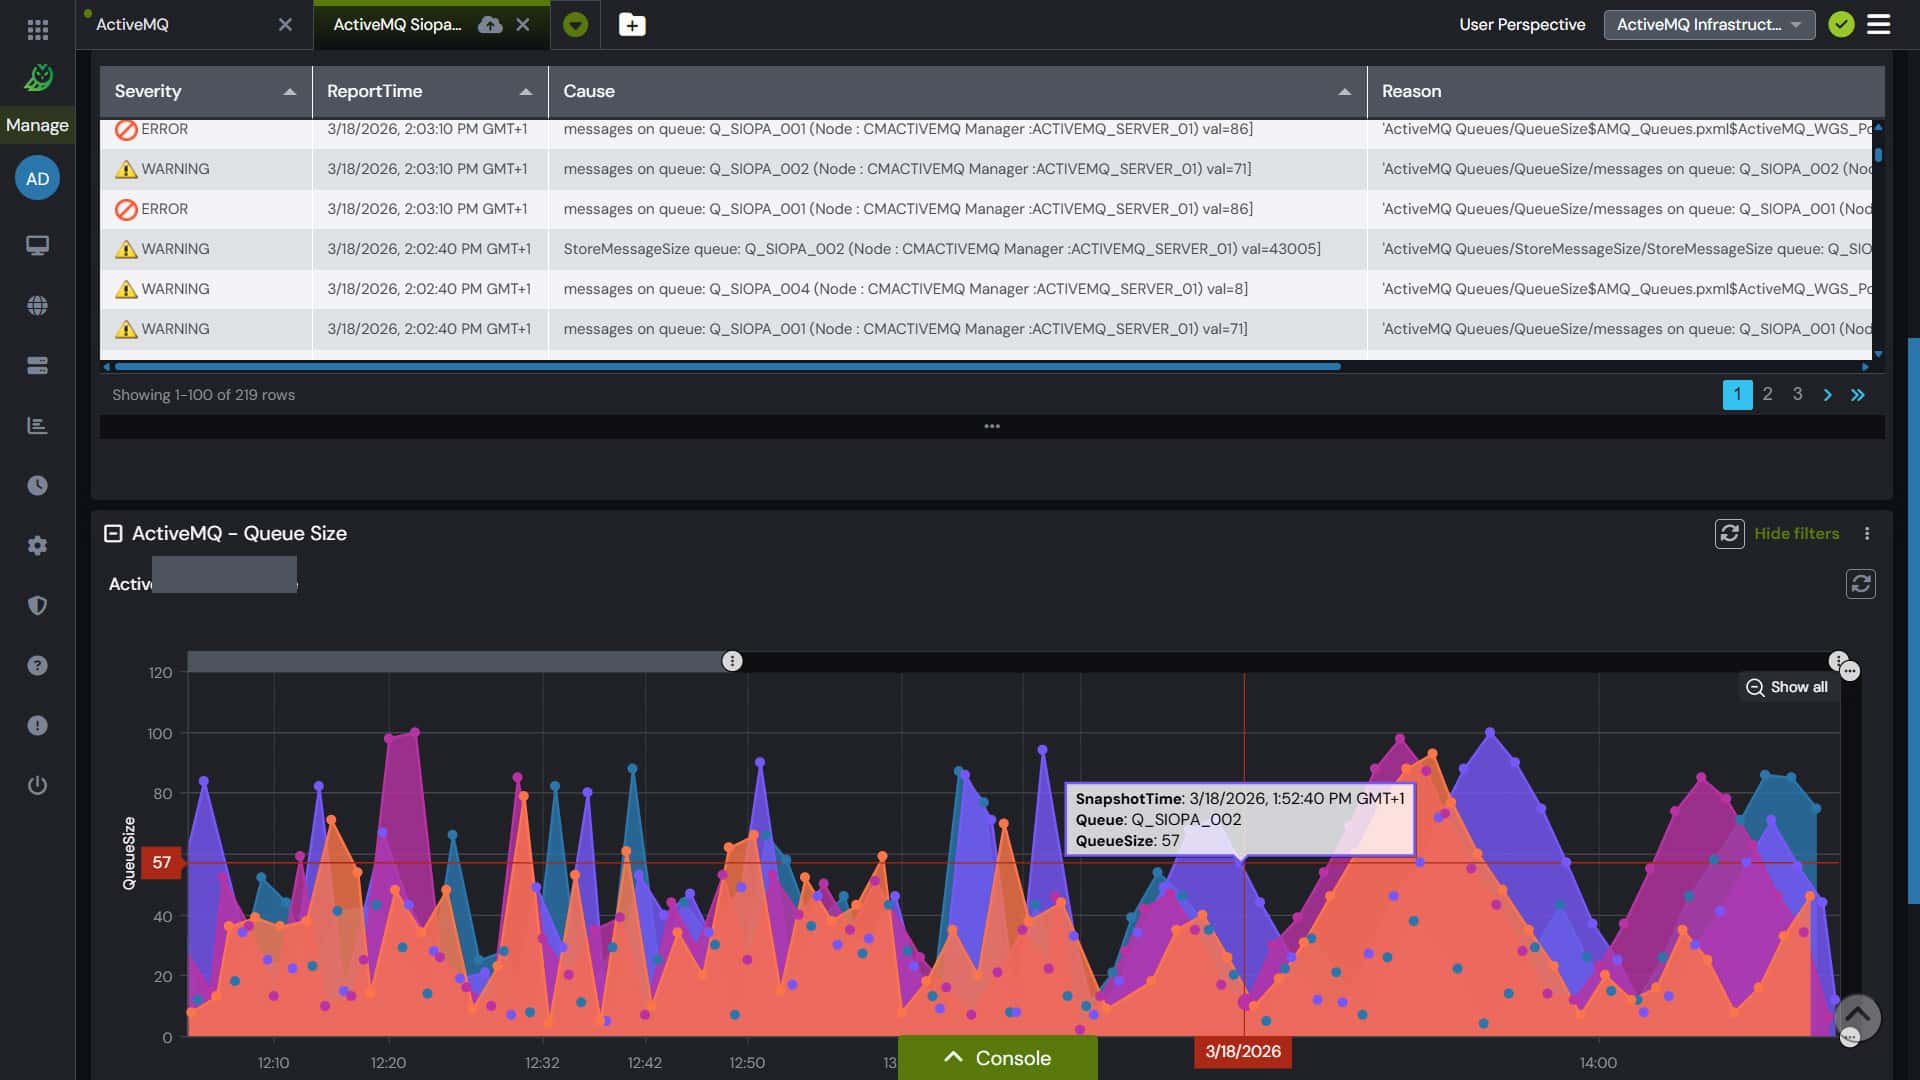Click the Hide filters link
The width and height of the screenshot is (1920, 1080).
[x=1797, y=533]
